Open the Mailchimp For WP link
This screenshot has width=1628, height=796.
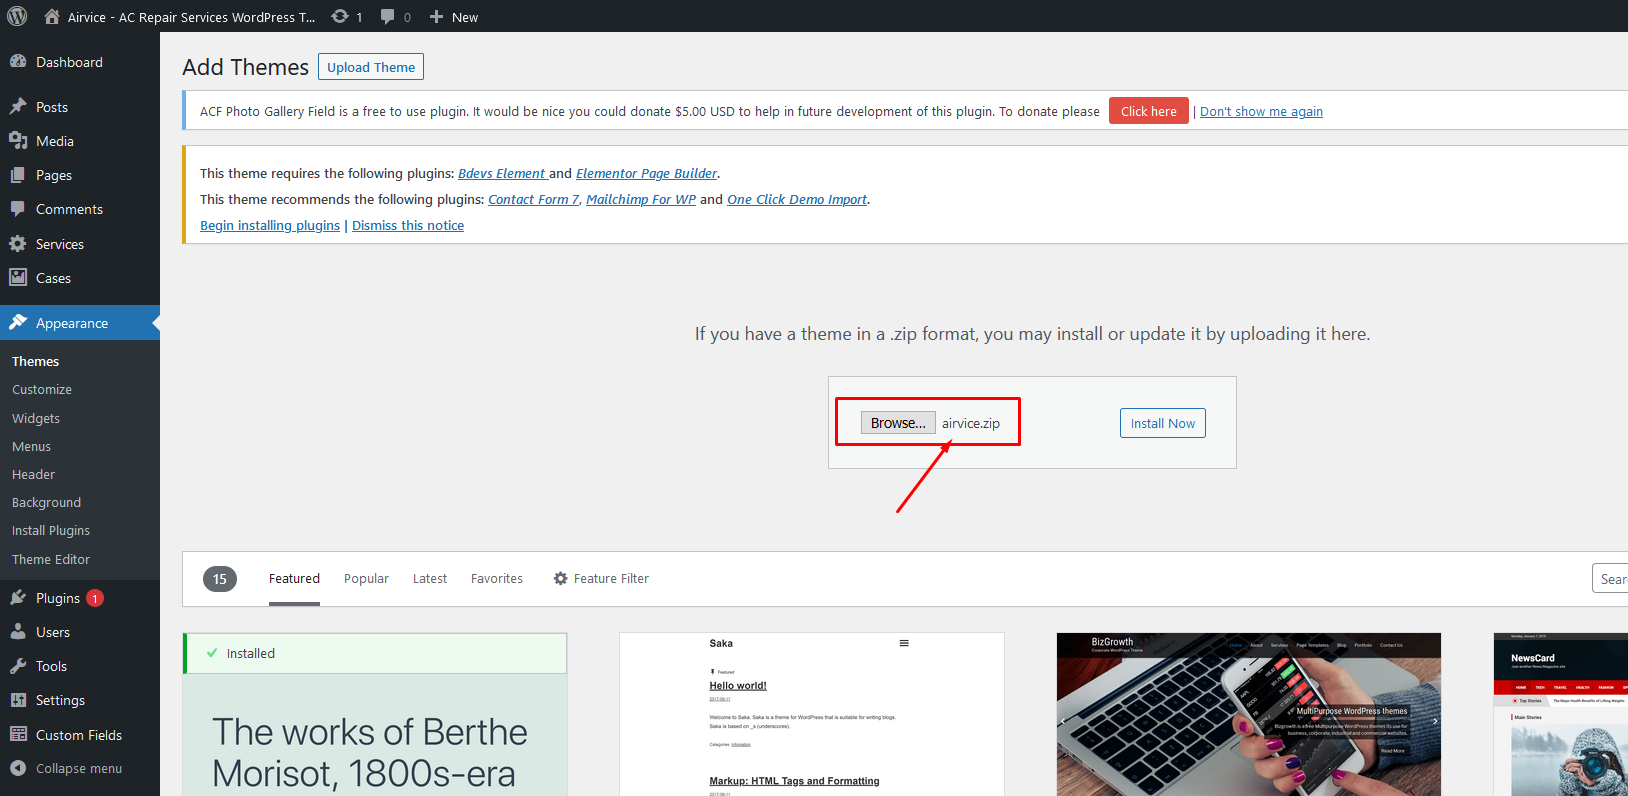(x=641, y=199)
